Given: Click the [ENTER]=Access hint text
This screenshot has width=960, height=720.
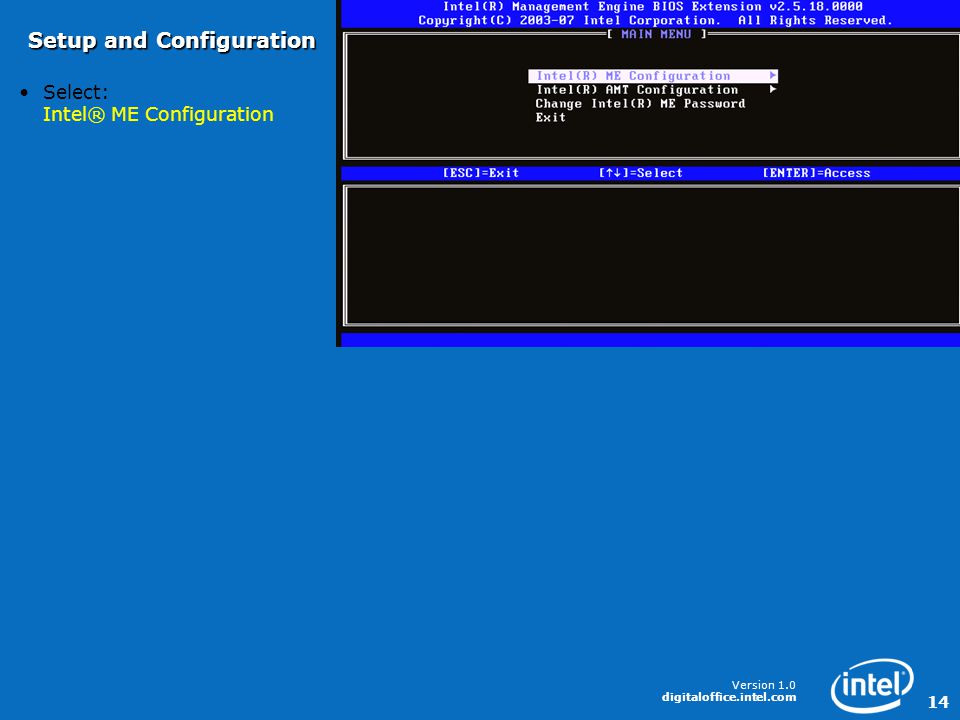Looking at the screenshot, I should 816,173.
